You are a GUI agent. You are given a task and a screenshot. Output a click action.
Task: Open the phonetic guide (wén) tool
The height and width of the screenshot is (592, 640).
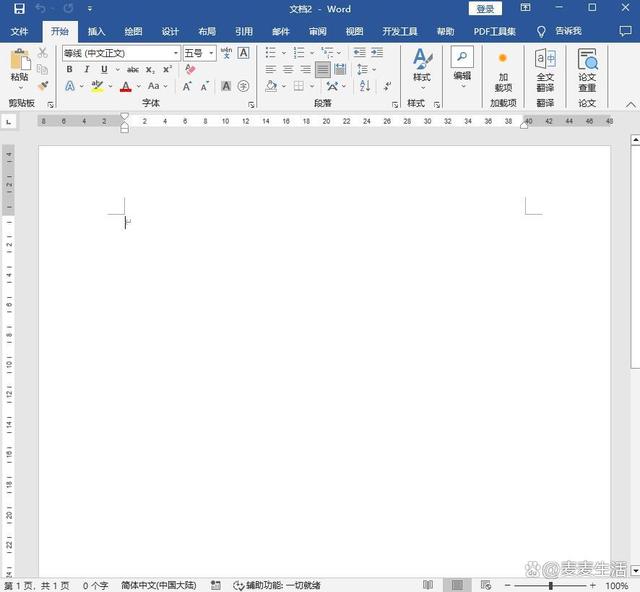coord(226,53)
